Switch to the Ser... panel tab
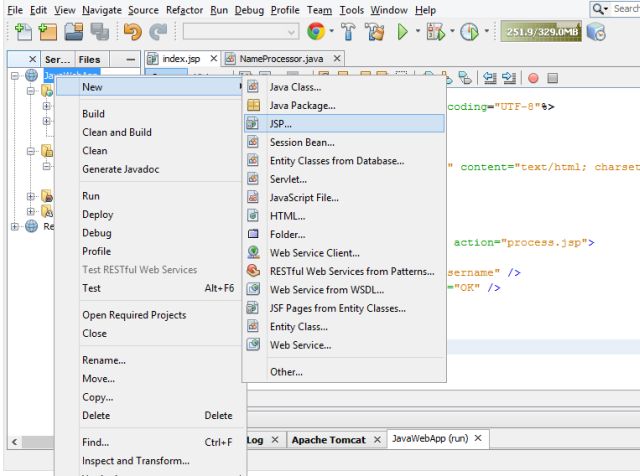The image size is (640, 476). 58,60
